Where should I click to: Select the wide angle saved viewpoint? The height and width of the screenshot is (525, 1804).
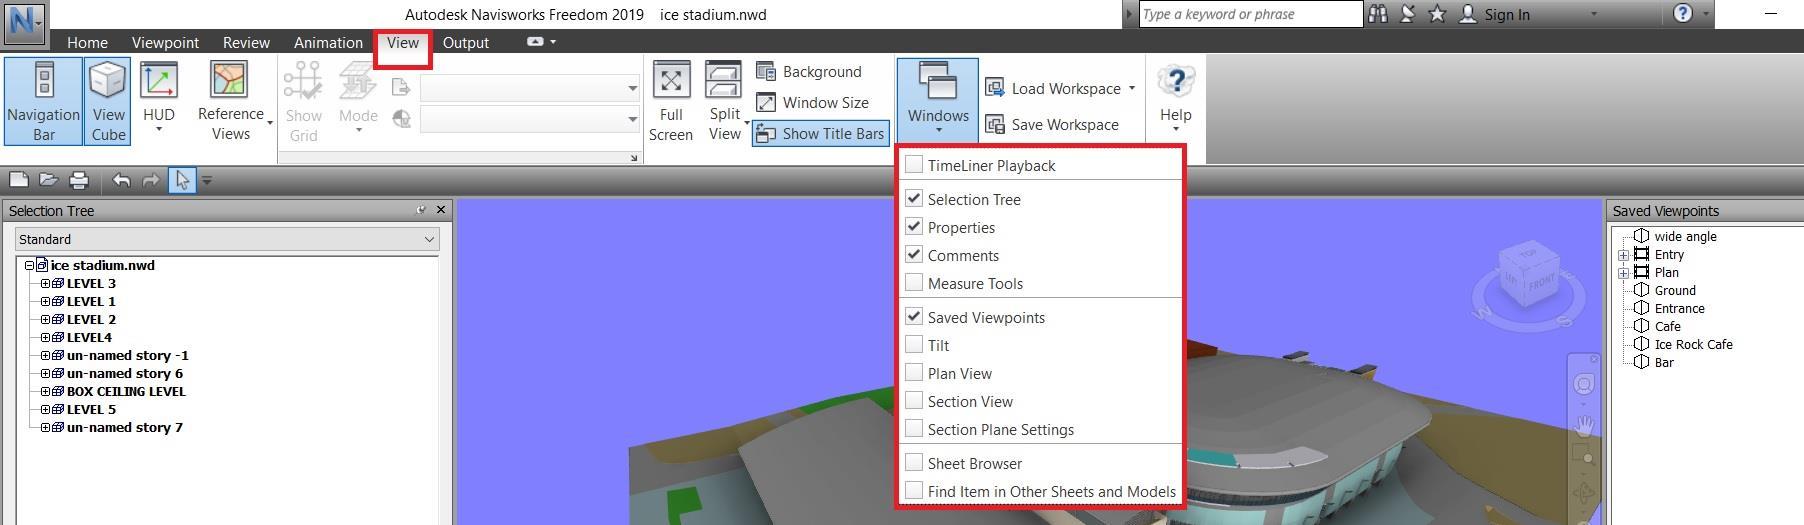1685,237
